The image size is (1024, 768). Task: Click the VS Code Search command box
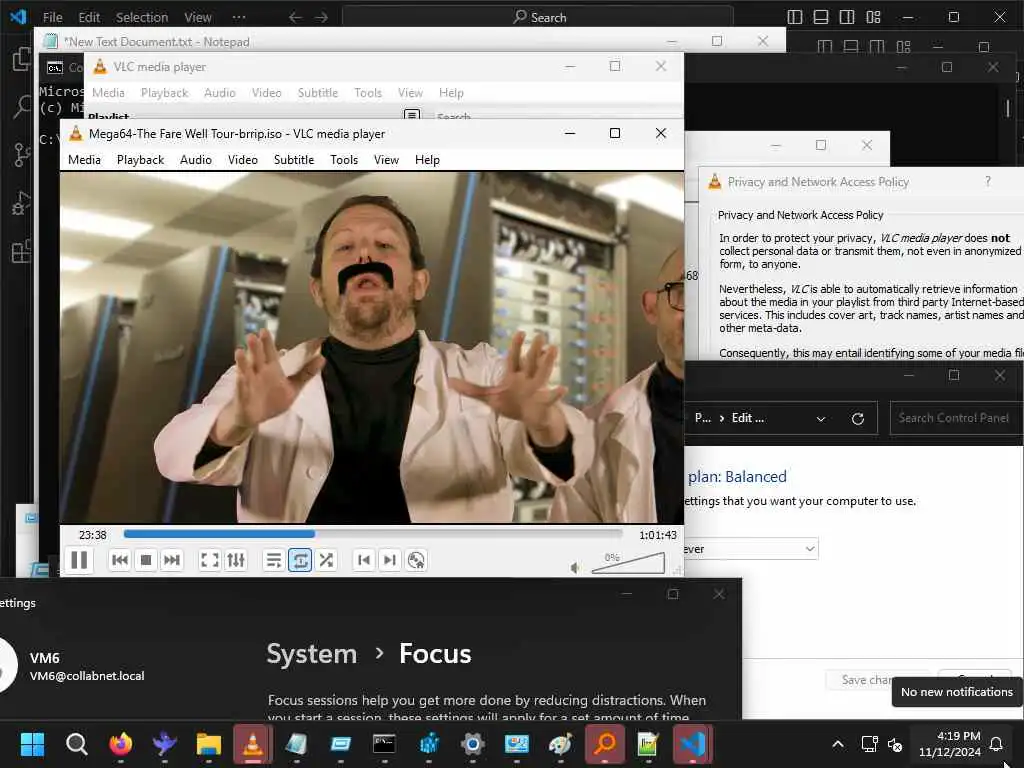pos(537,18)
